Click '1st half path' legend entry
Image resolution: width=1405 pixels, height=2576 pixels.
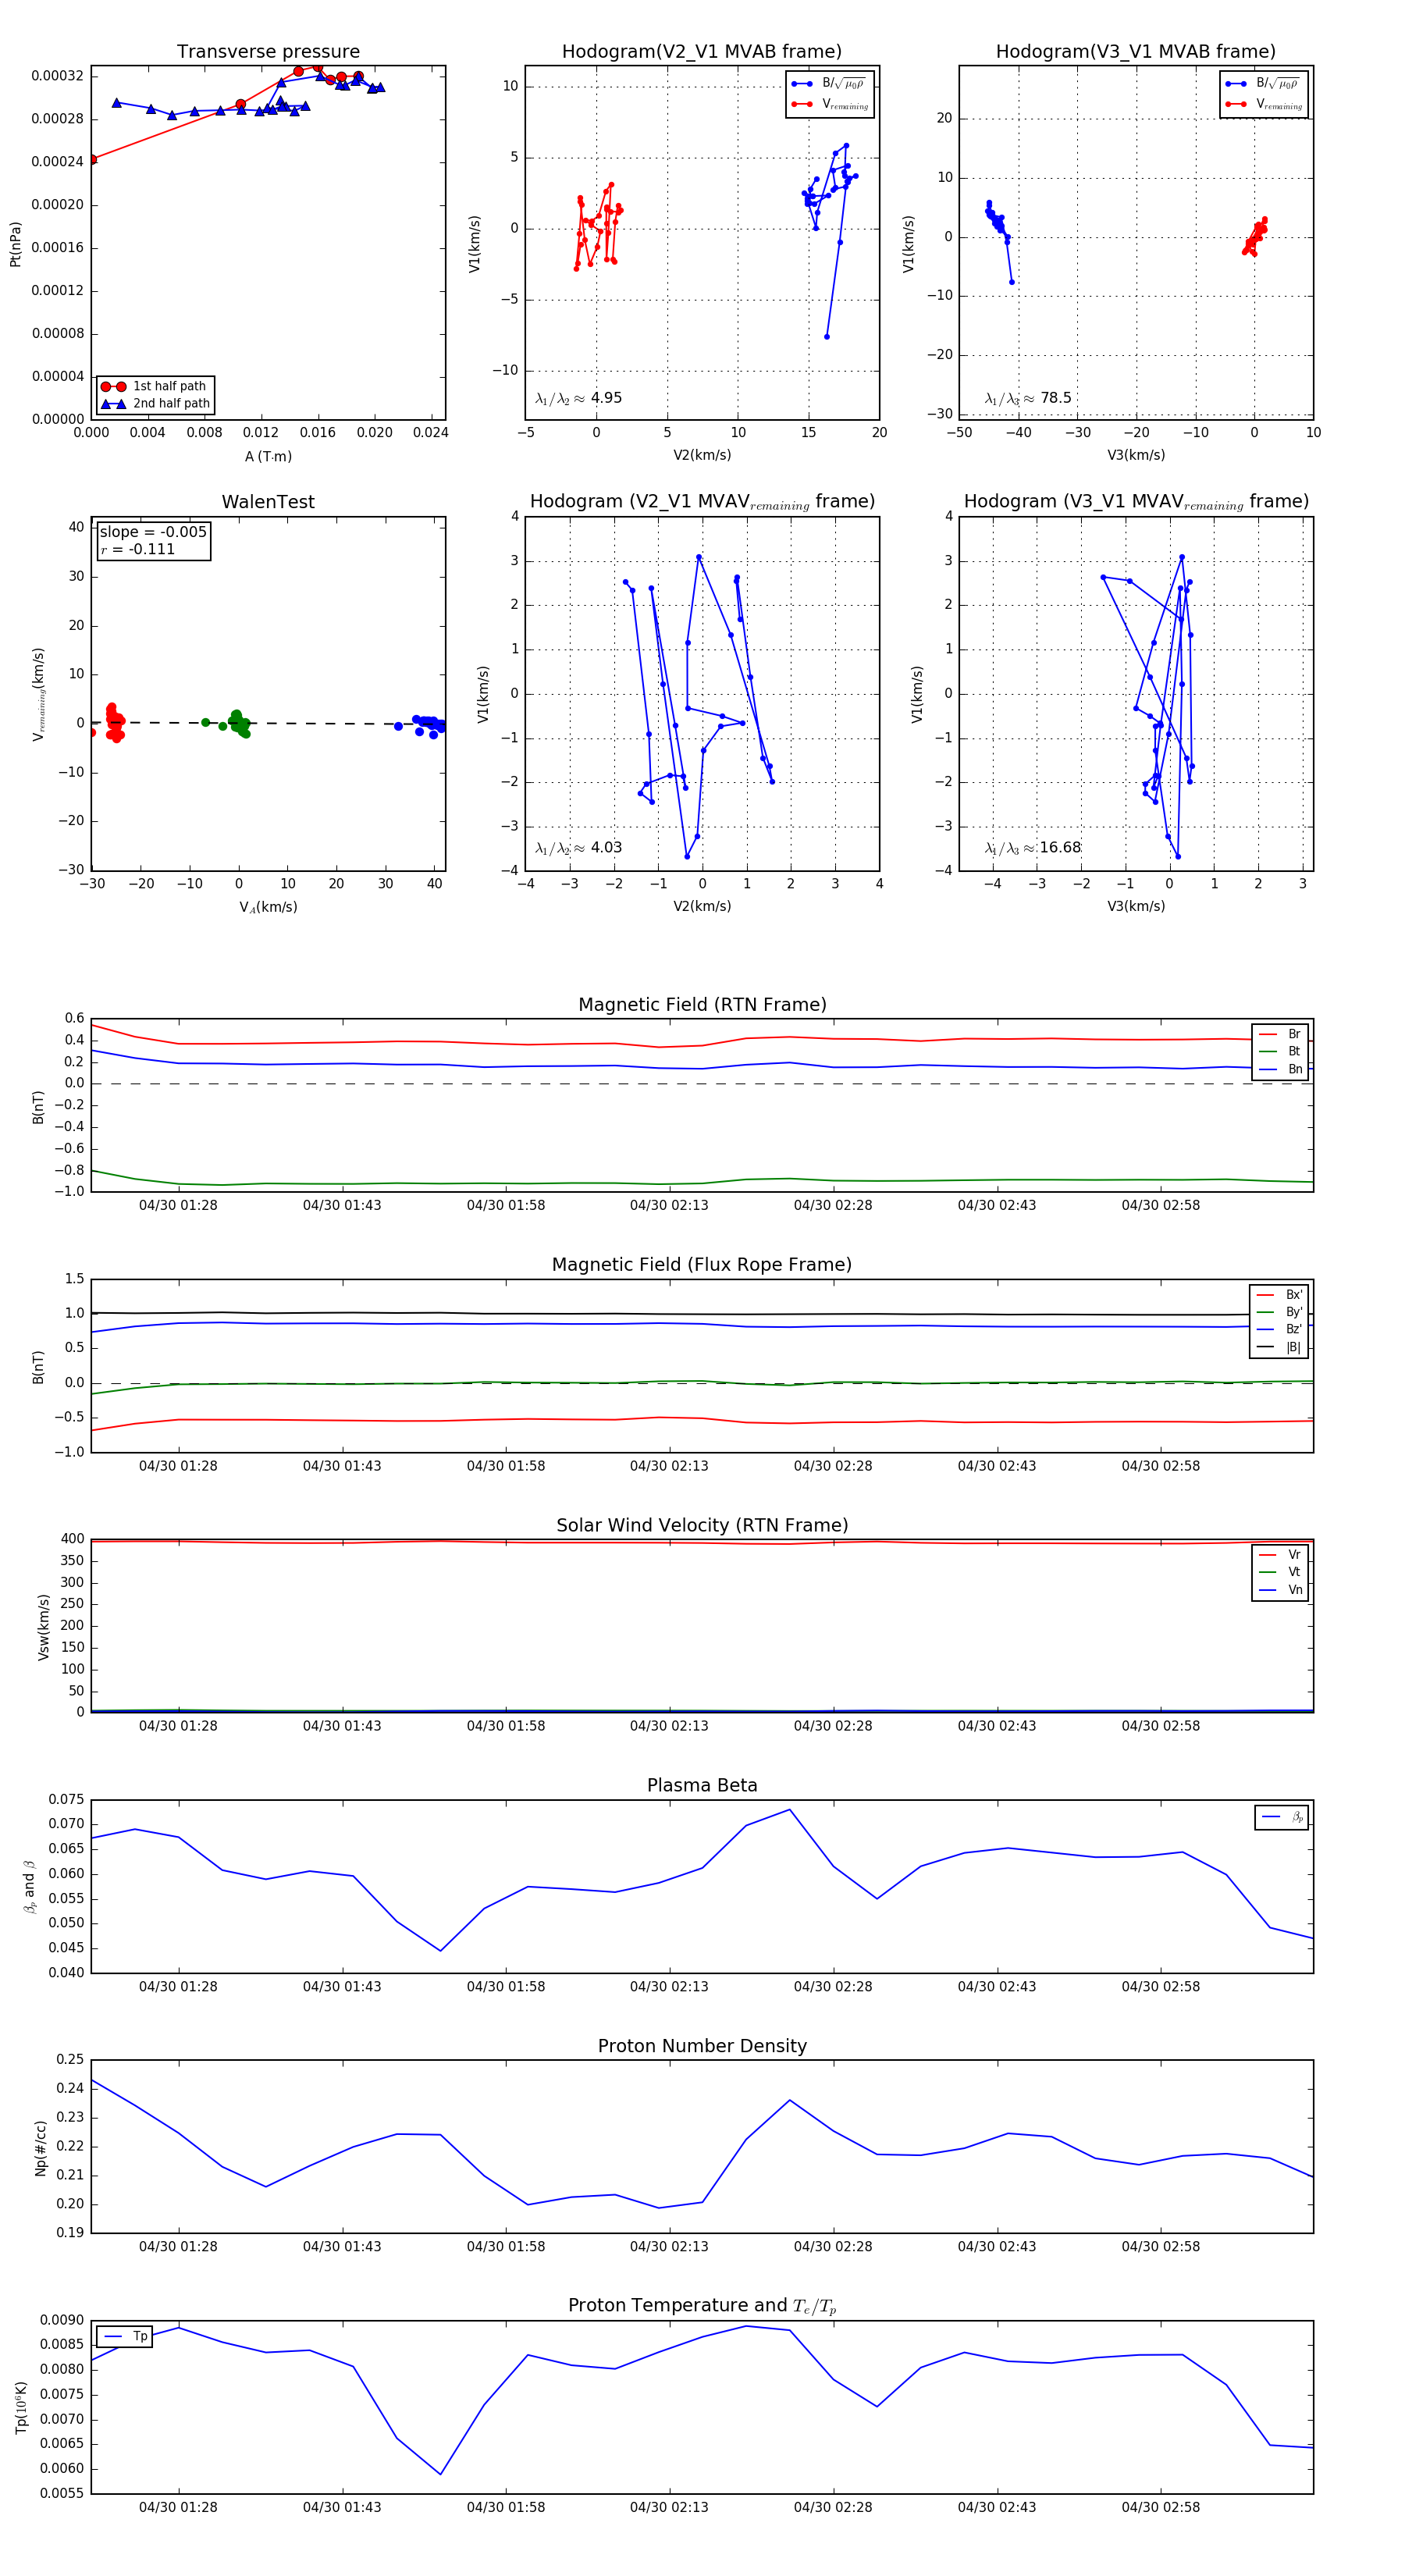pos(155,386)
